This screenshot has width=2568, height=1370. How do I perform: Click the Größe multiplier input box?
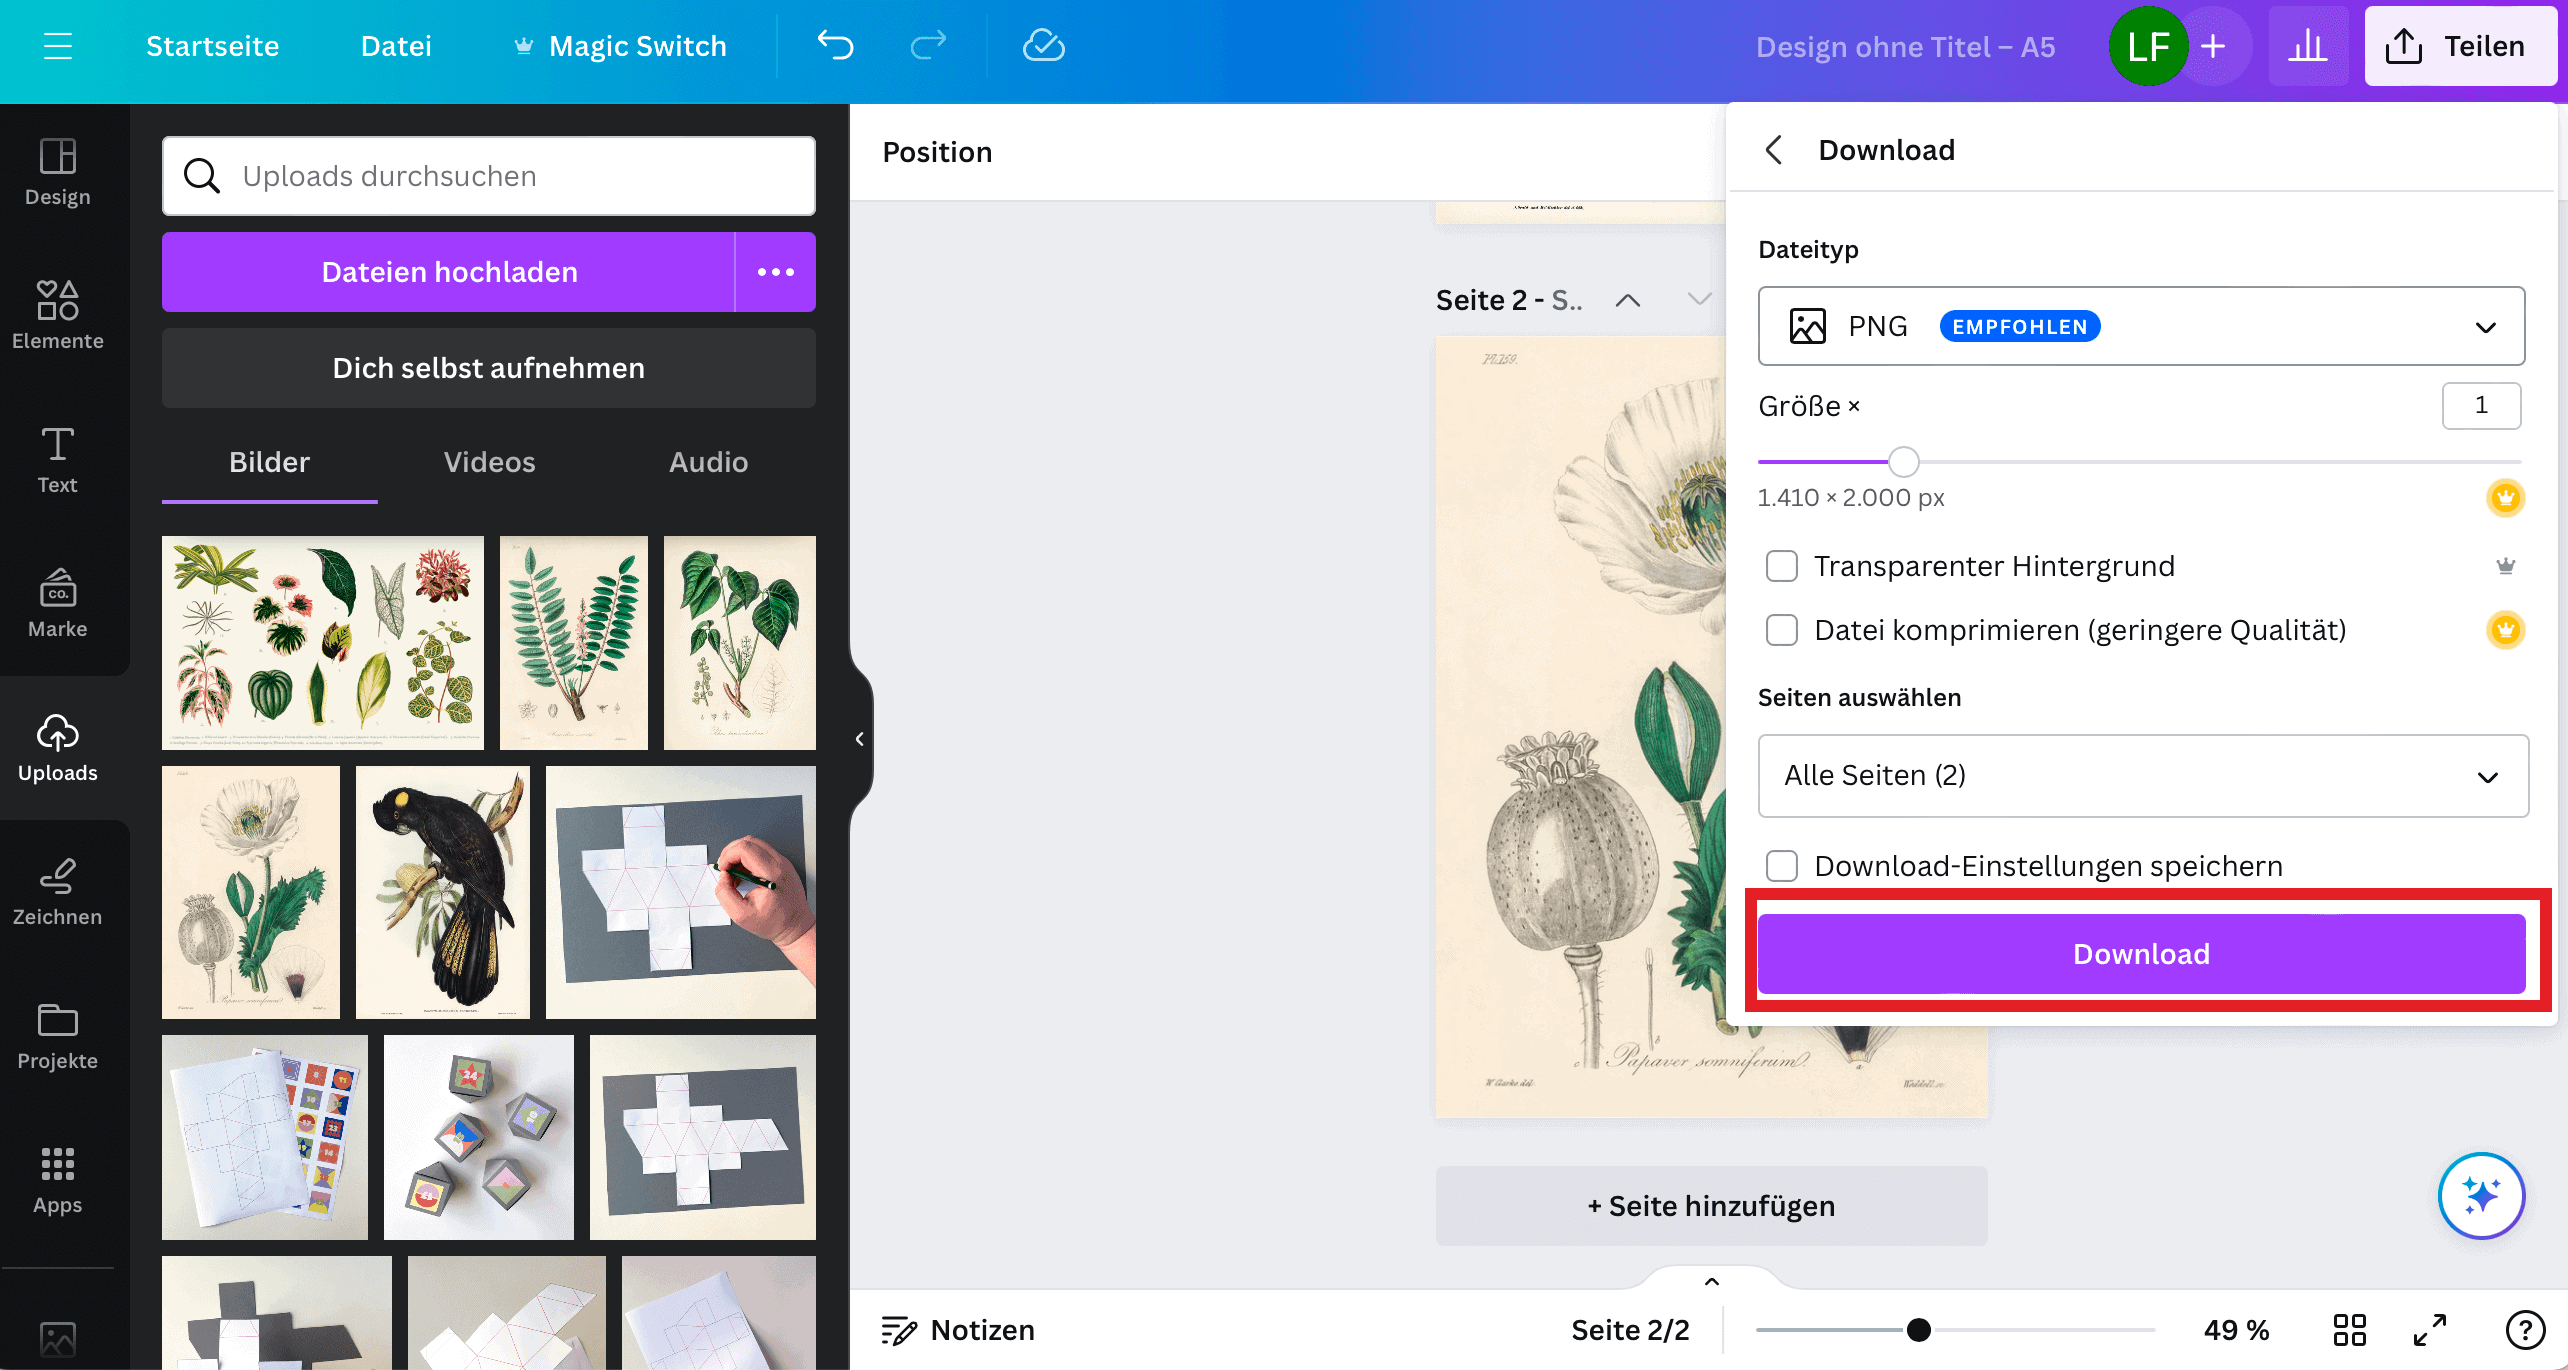[2481, 405]
